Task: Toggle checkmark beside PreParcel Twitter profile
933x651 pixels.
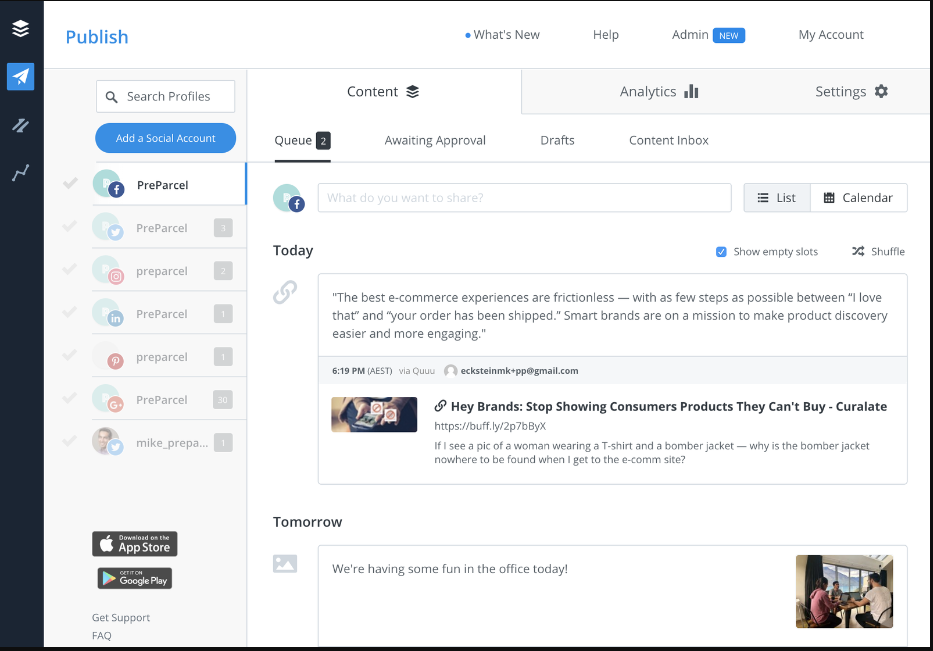Action: point(70,226)
